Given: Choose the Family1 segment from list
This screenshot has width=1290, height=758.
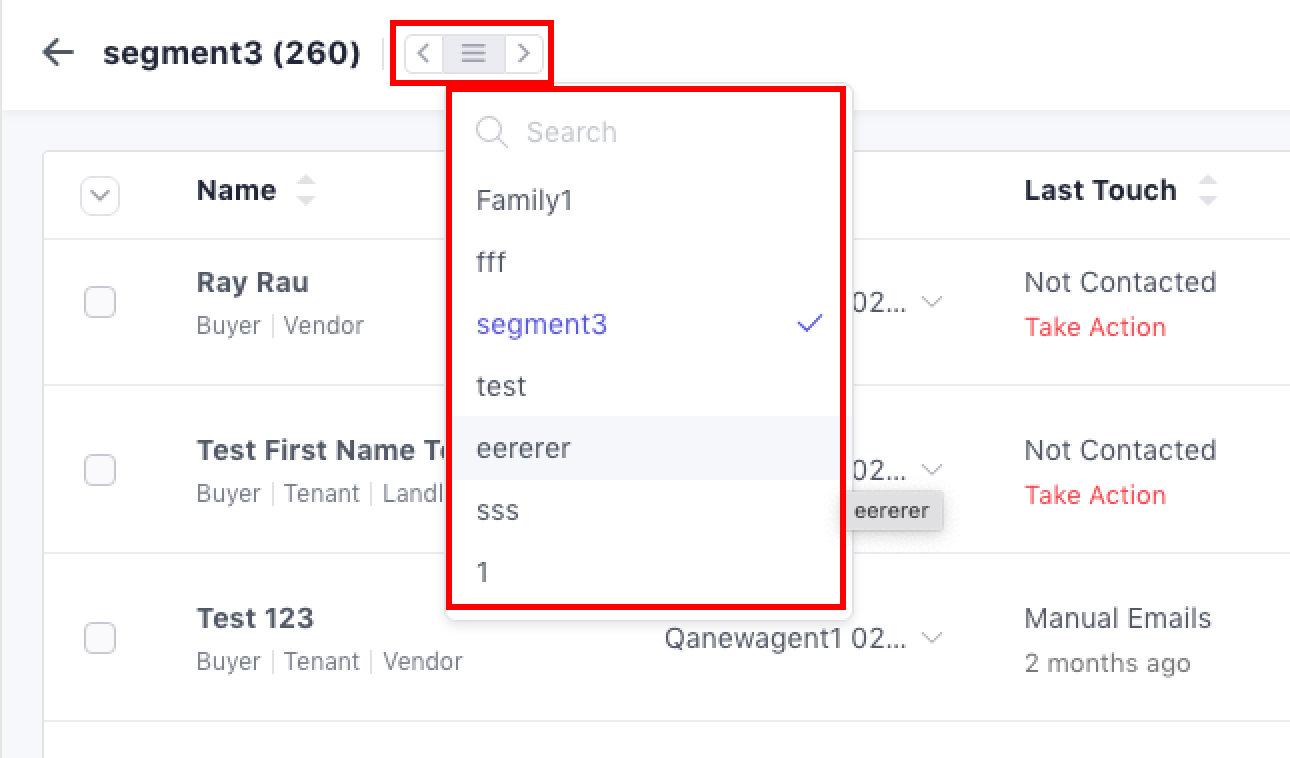Looking at the screenshot, I should pos(524,201).
